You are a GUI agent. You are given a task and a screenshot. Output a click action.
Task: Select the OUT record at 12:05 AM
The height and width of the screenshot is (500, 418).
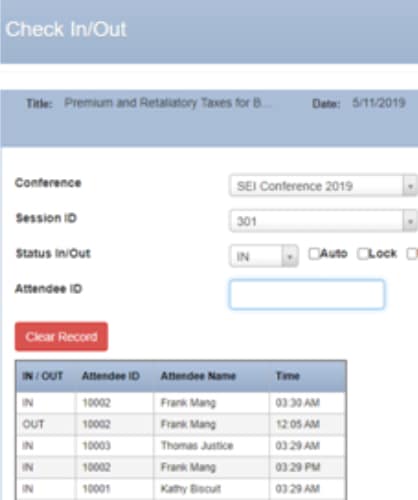tap(181, 424)
